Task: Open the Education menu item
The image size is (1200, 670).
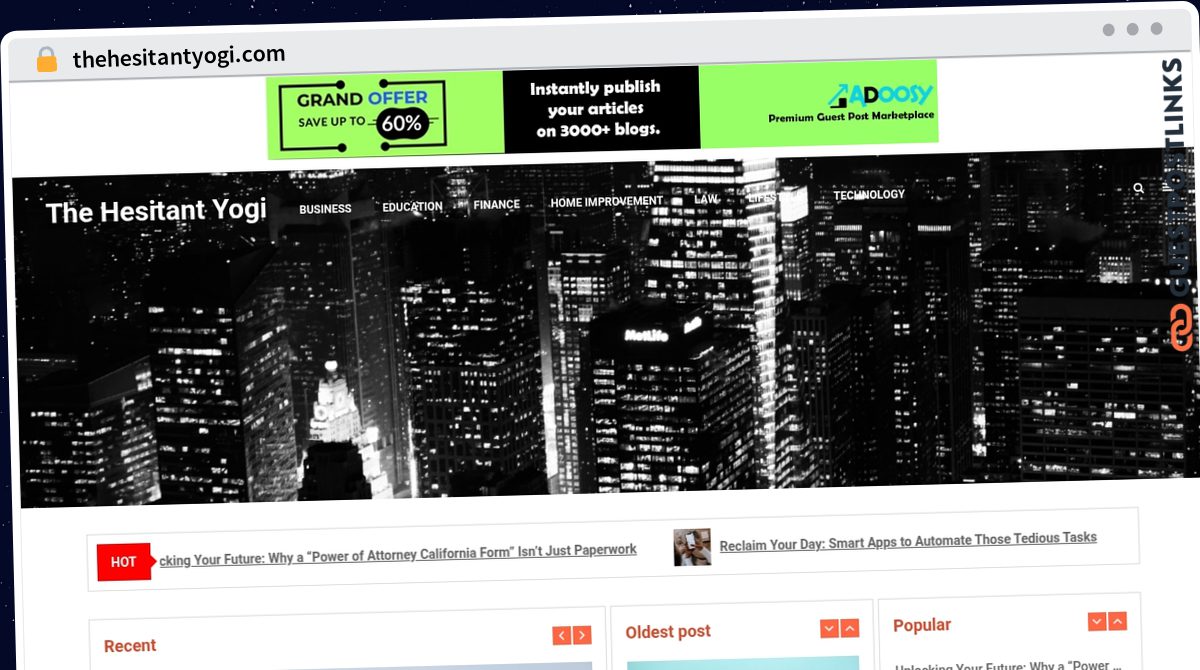Action: tap(412, 207)
